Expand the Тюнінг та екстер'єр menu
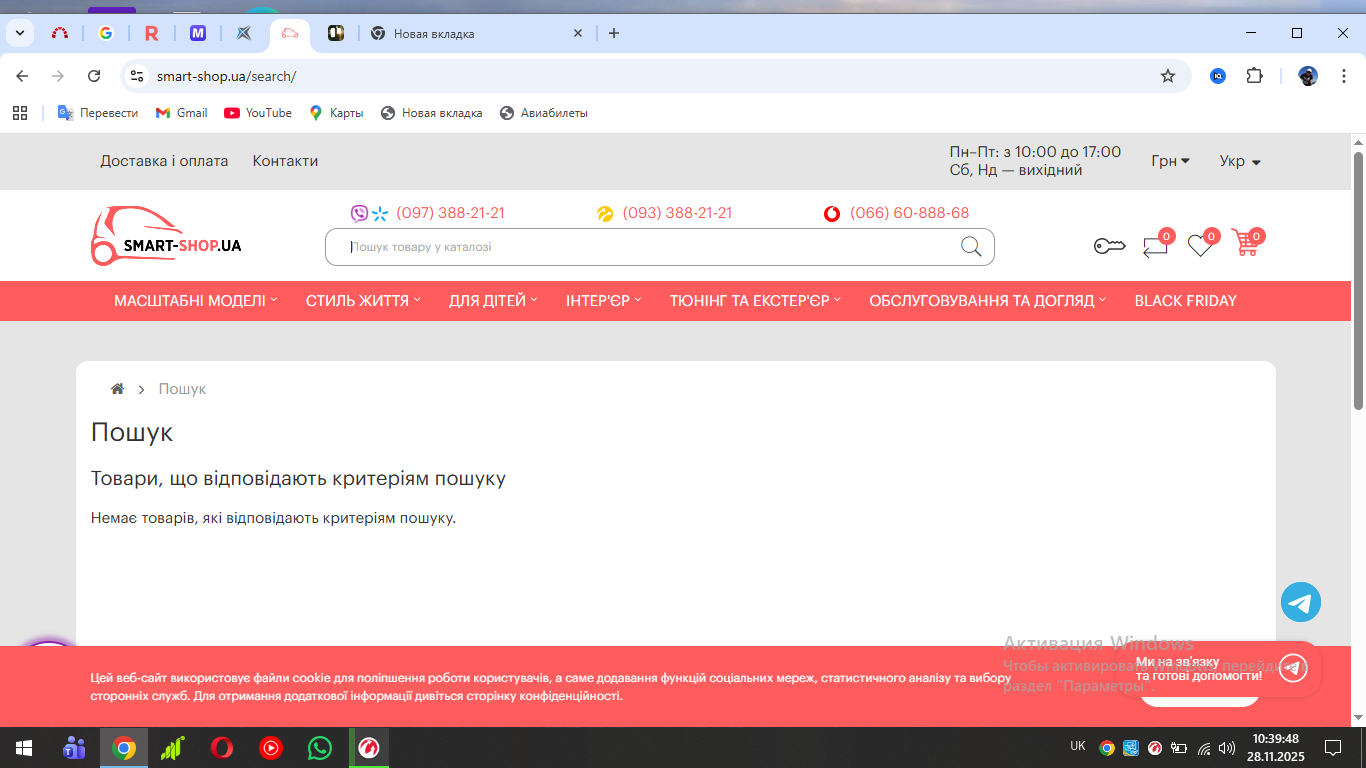This screenshot has height=768, width=1366. click(754, 301)
